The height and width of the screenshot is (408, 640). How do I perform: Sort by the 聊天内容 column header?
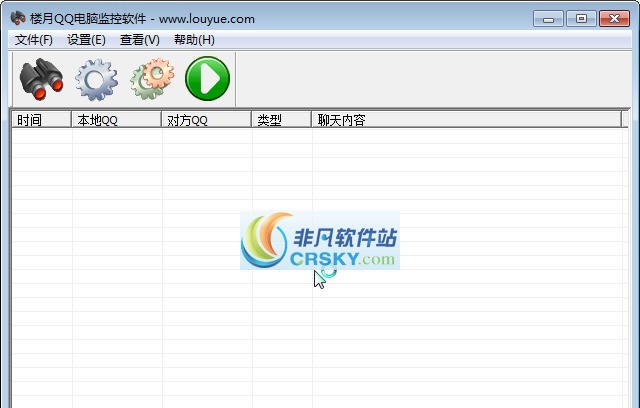tap(467, 120)
